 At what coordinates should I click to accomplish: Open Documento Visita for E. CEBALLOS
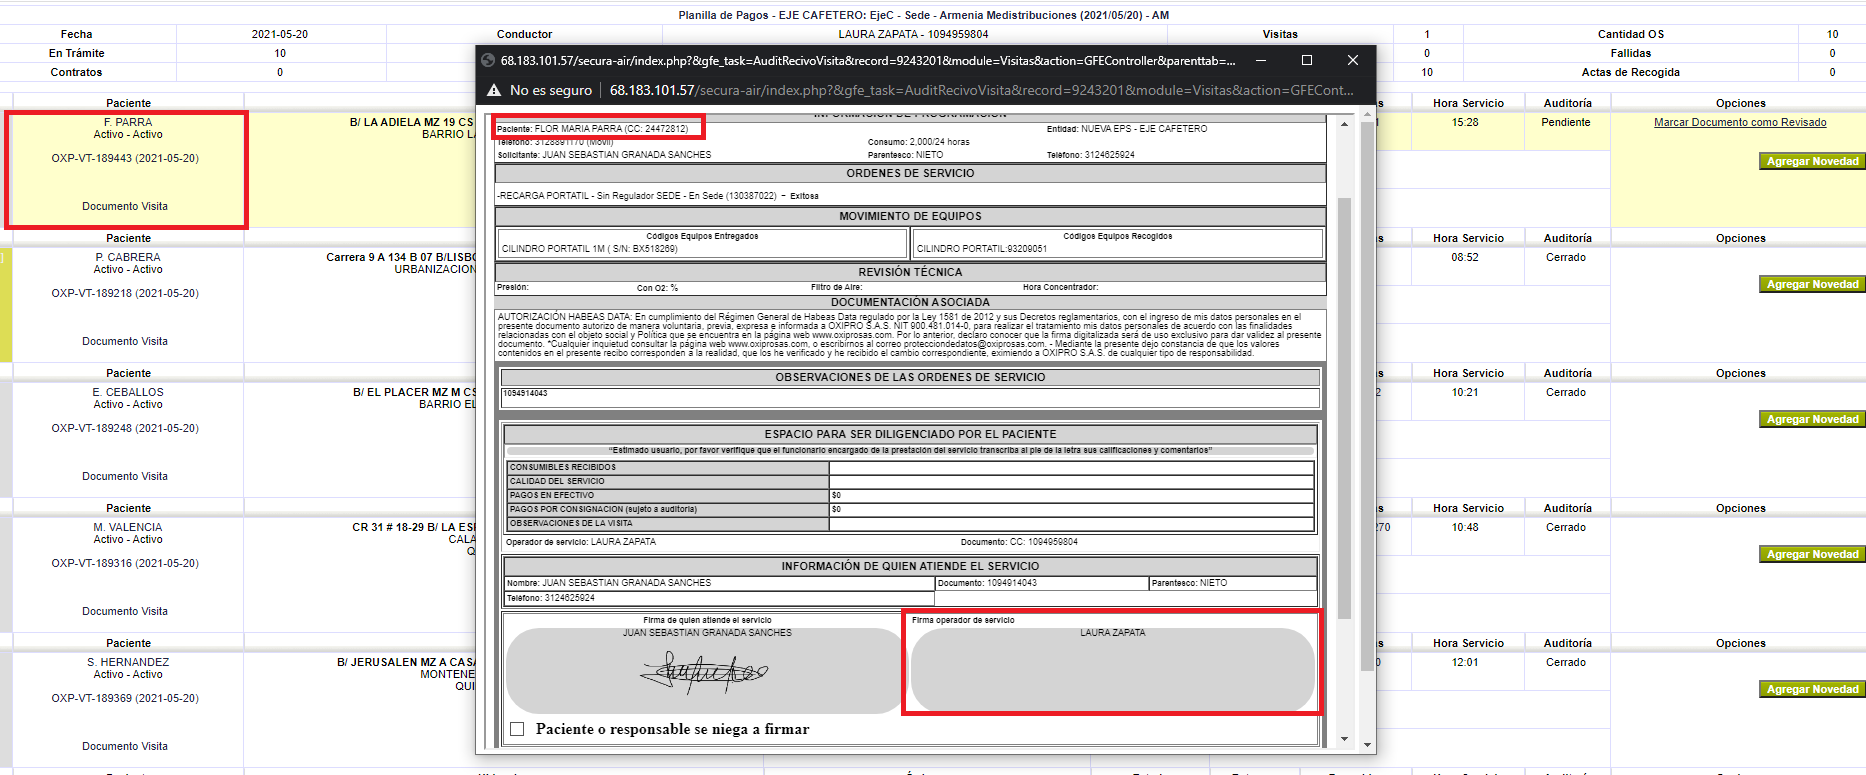[x=125, y=476]
